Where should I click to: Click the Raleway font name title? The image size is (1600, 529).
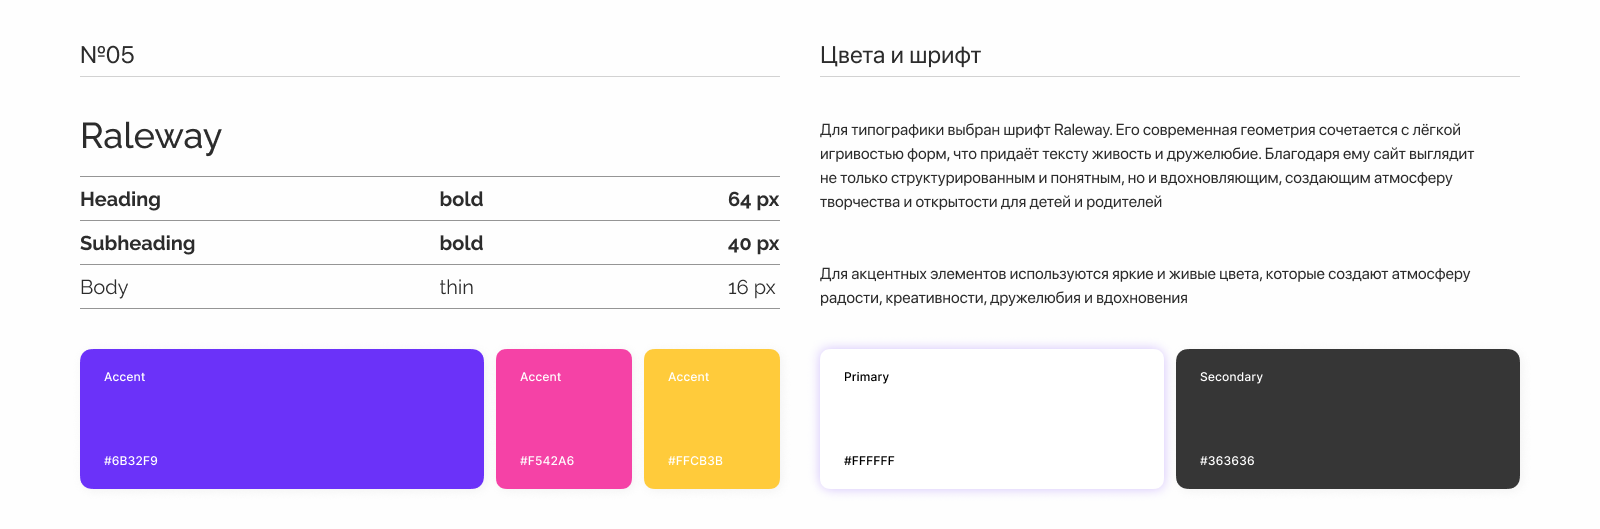pyautogui.click(x=151, y=136)
